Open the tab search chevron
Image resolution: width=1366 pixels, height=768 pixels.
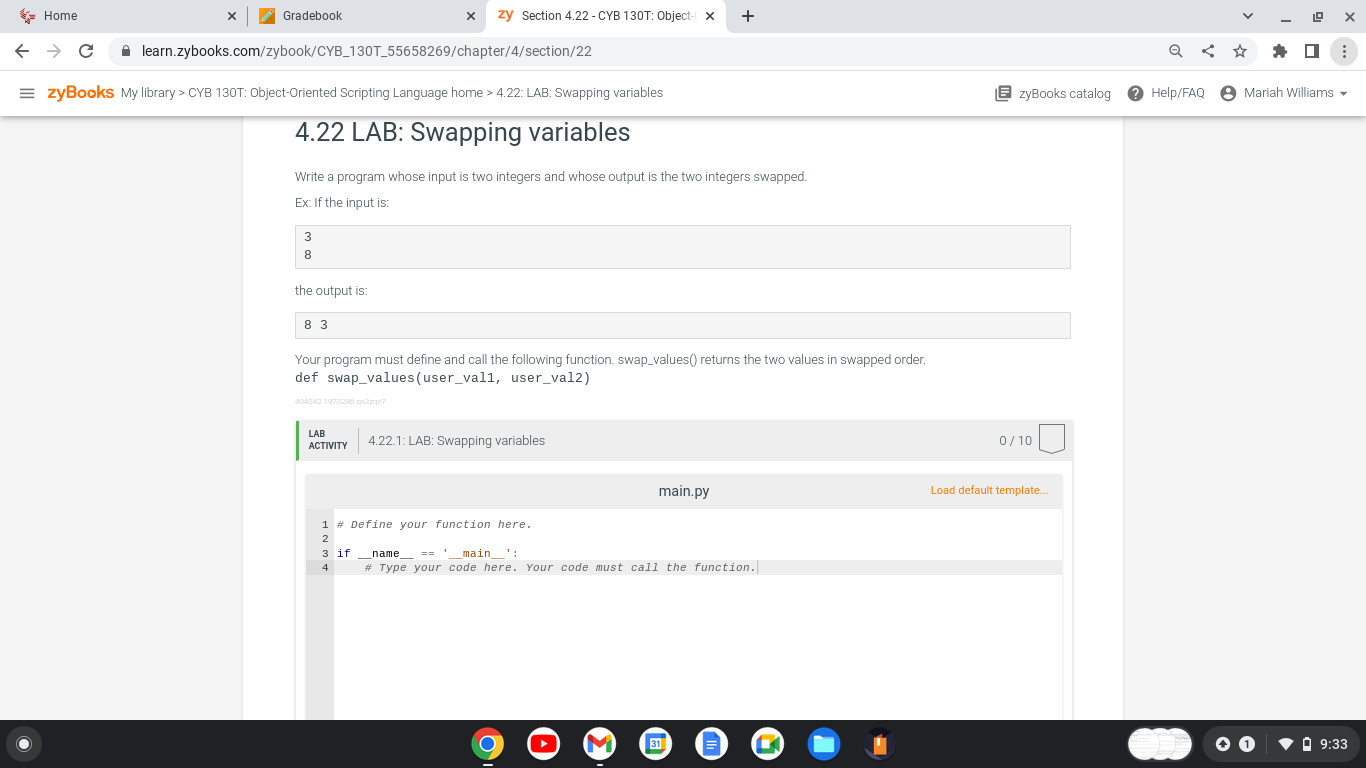(1247, 15)
